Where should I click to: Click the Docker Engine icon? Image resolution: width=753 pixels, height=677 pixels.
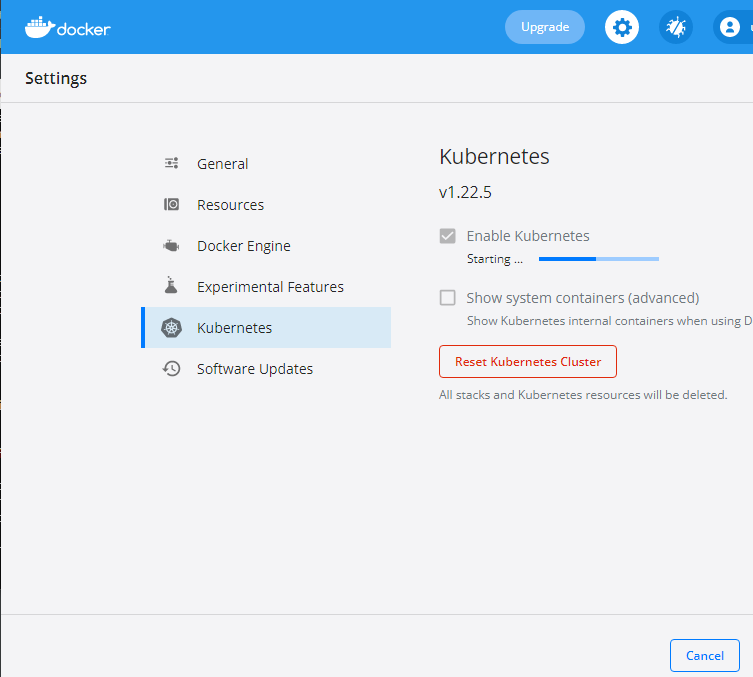tap(171, 246)
